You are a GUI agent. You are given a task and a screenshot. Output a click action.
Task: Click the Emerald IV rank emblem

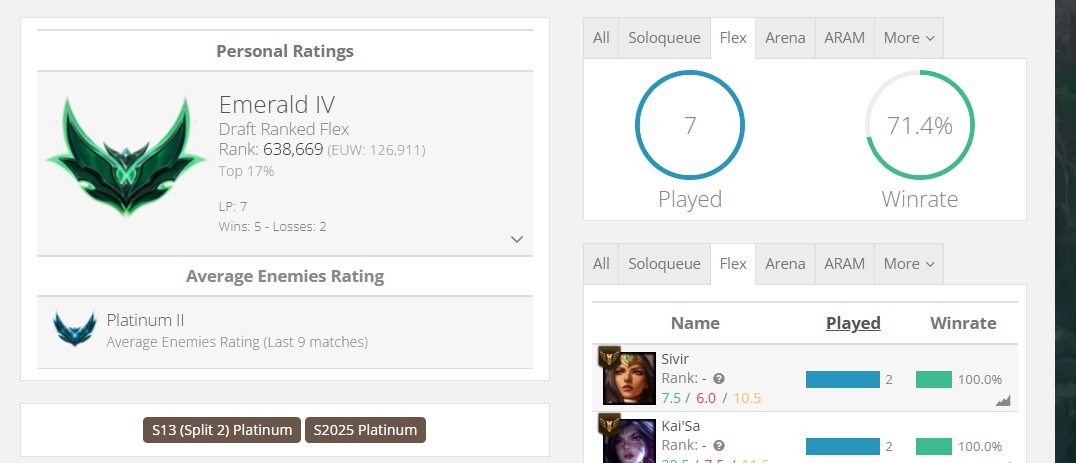pyautogui.click(x=126, y=157)
